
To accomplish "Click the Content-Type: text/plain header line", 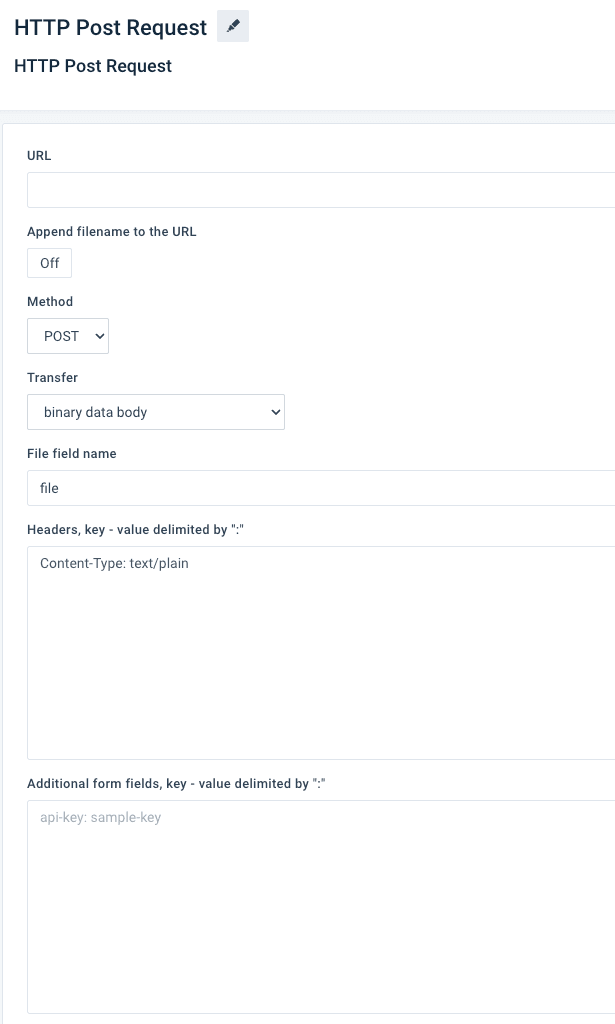I will coord(114,564).
